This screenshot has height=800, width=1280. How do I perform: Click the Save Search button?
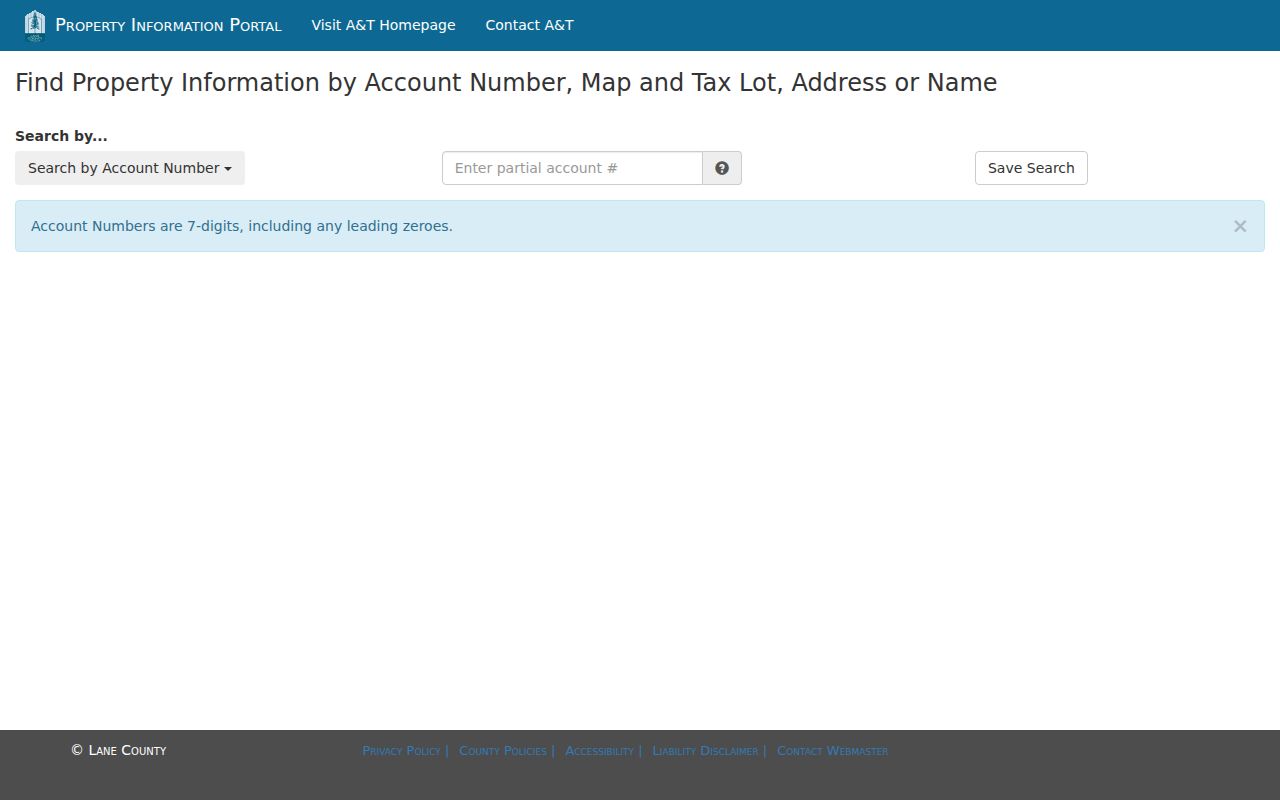[x=1031, y=168]
